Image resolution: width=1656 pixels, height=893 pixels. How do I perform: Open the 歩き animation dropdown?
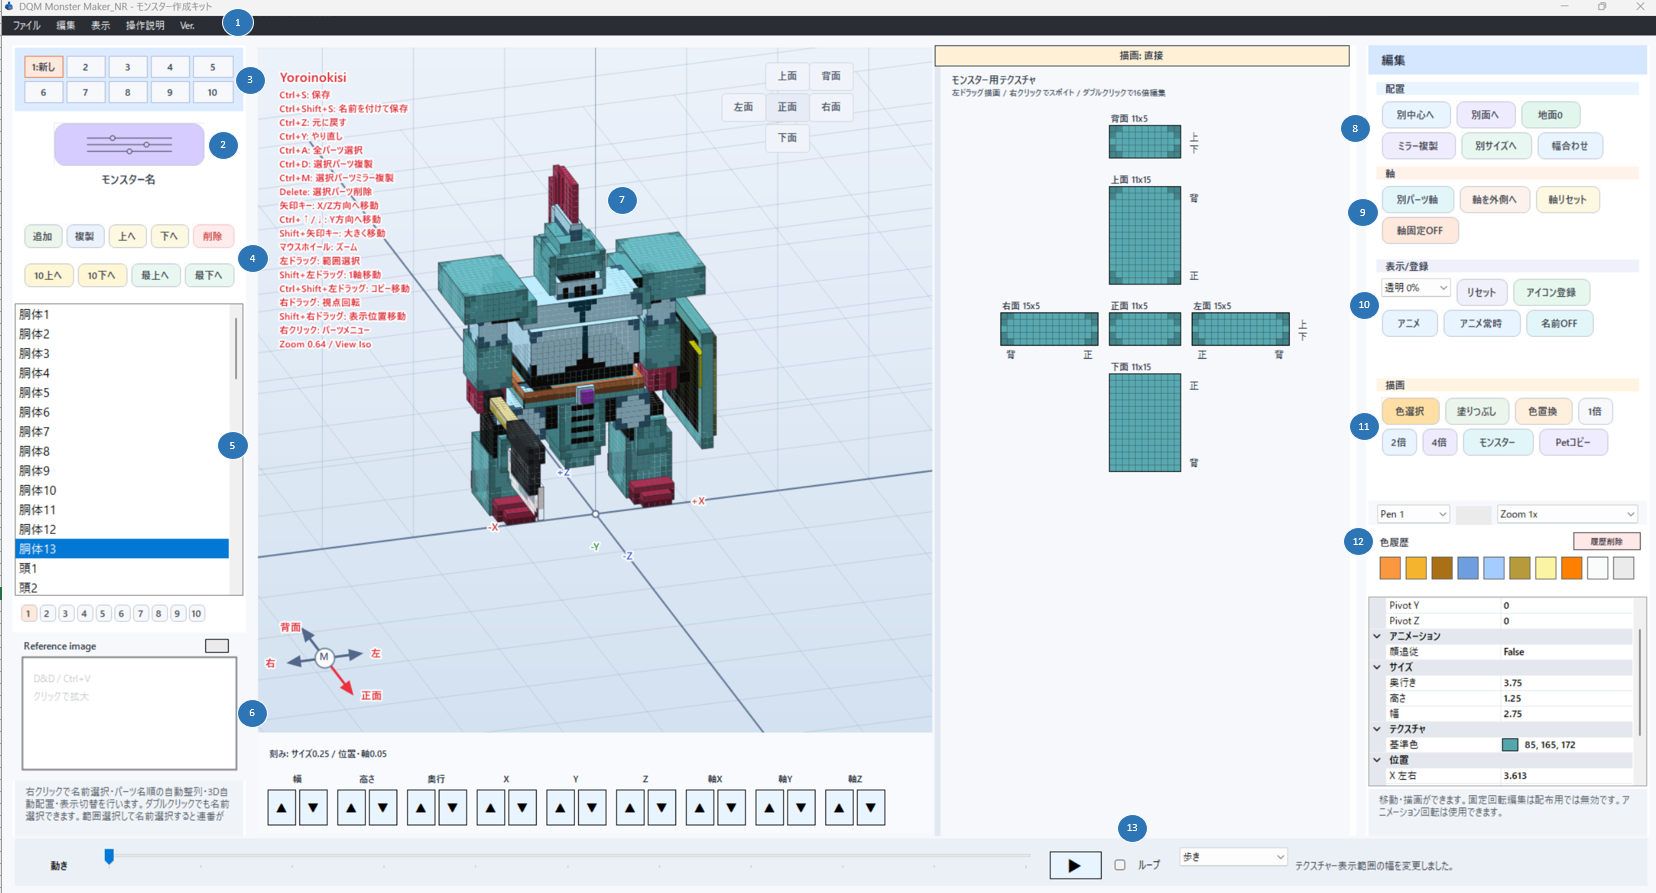(x=1233, y=857)
